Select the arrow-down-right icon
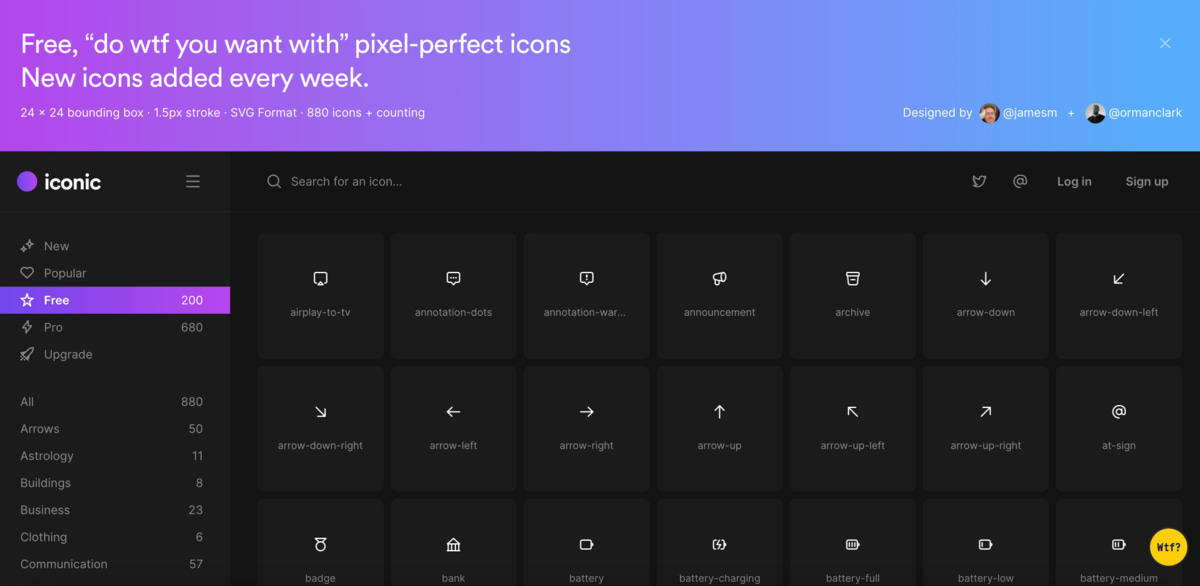The image size is (1200, 586). pyautogui.click(x=320, y=428)
